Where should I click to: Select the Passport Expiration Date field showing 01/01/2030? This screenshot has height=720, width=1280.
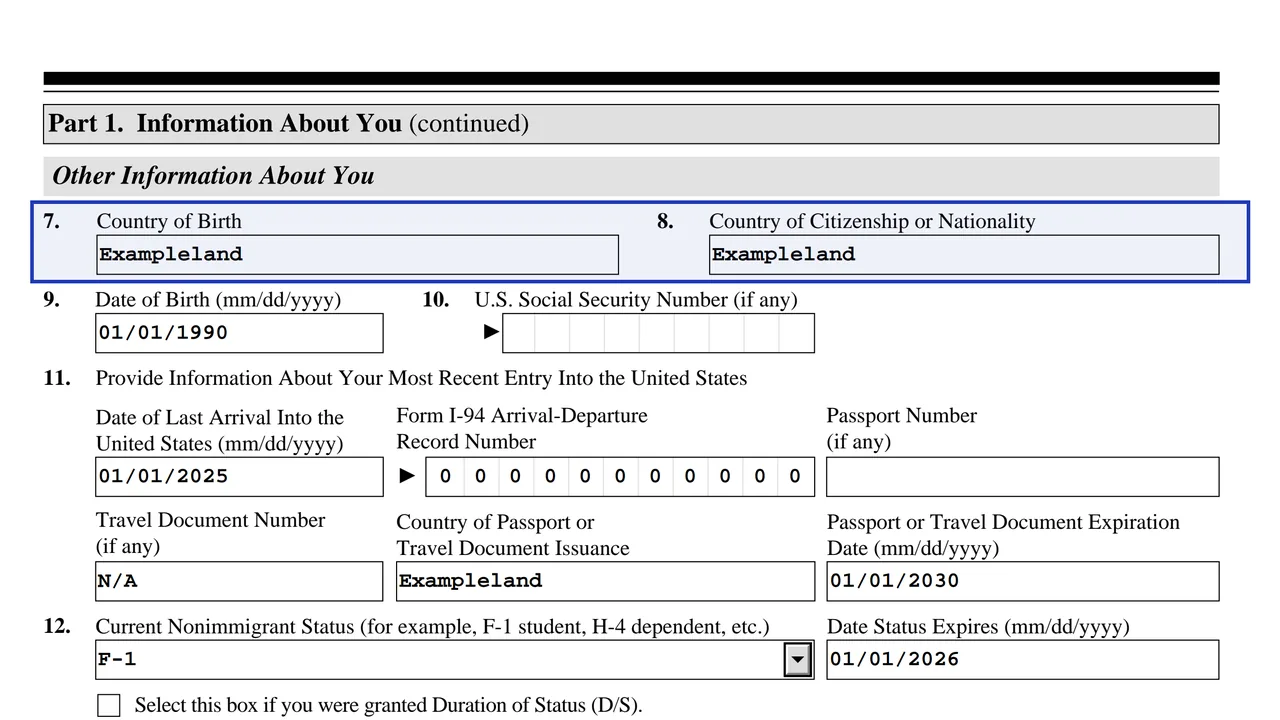[x=1023, y=581]
